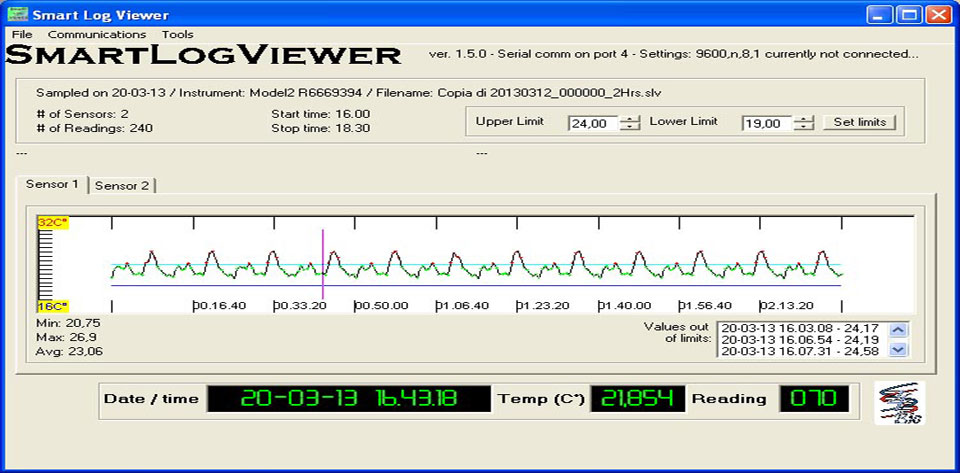Click the Set limits button
Screen dimensions: 960x473
(x=860, y=122)
